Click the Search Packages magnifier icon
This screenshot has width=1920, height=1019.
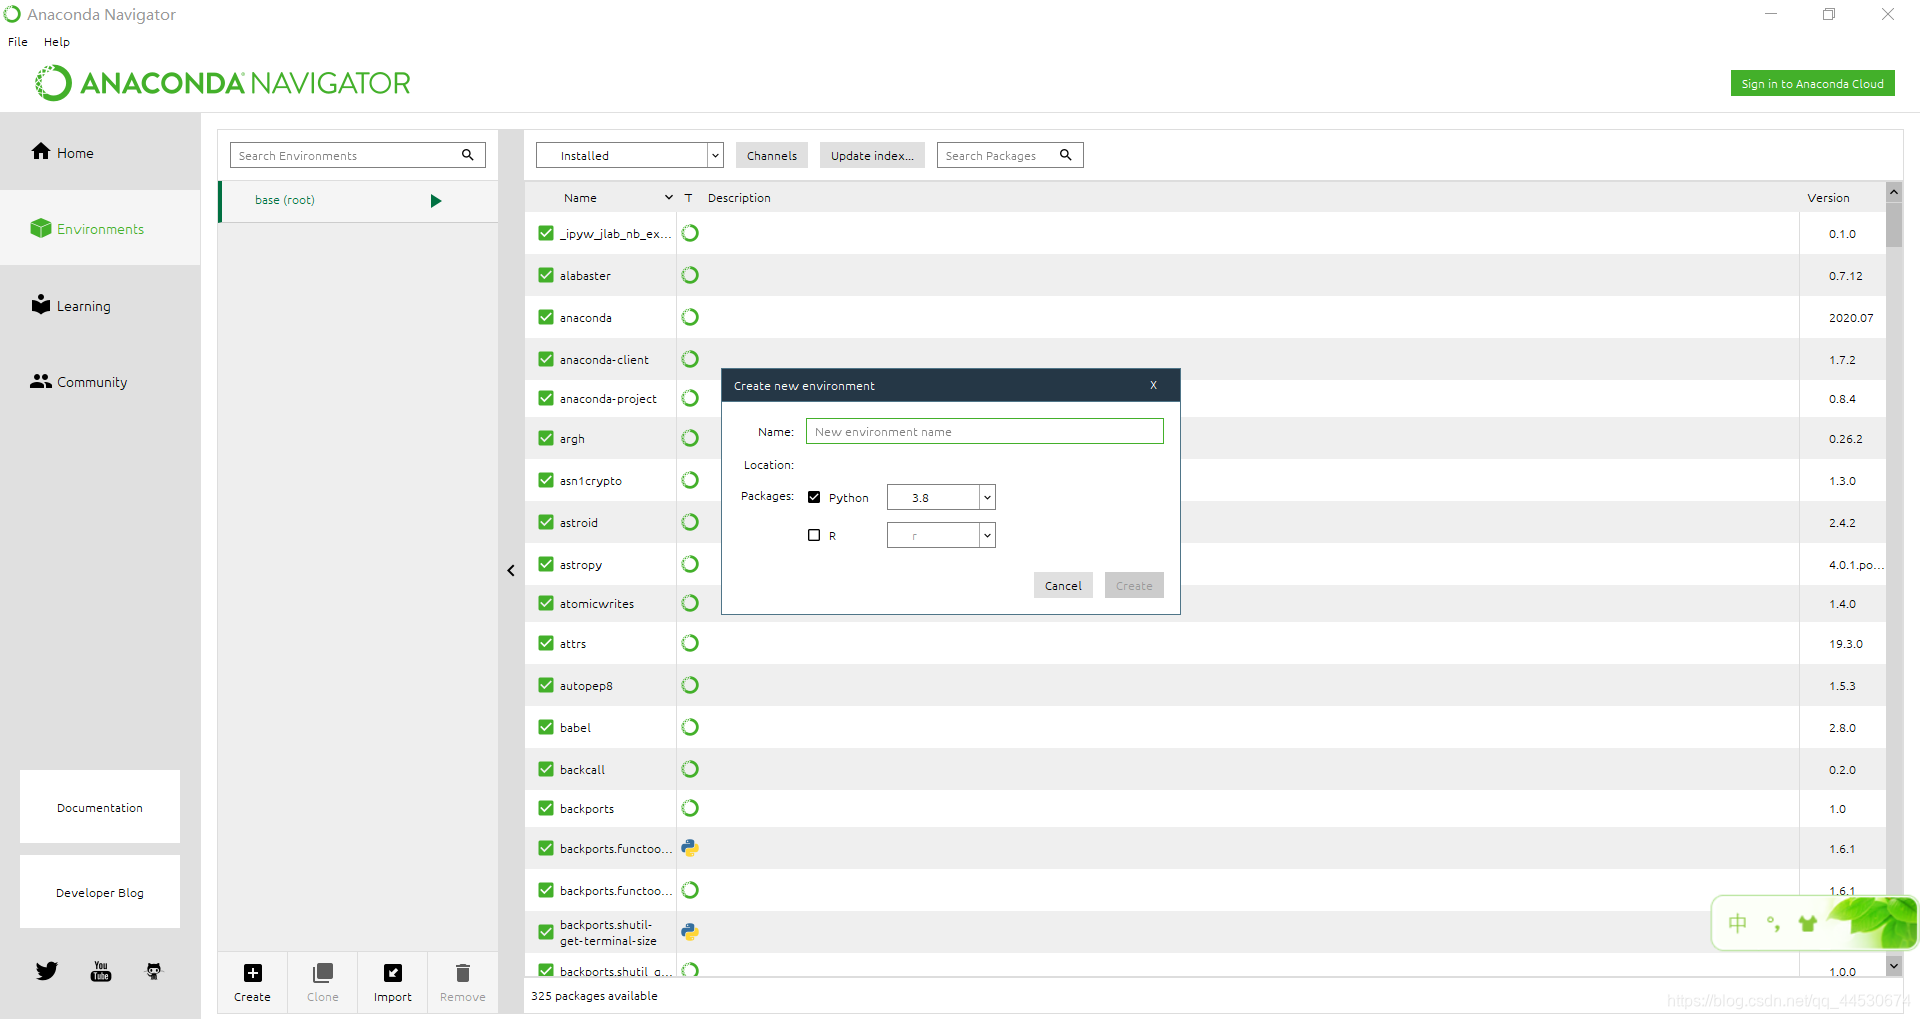click(1066, 155)
